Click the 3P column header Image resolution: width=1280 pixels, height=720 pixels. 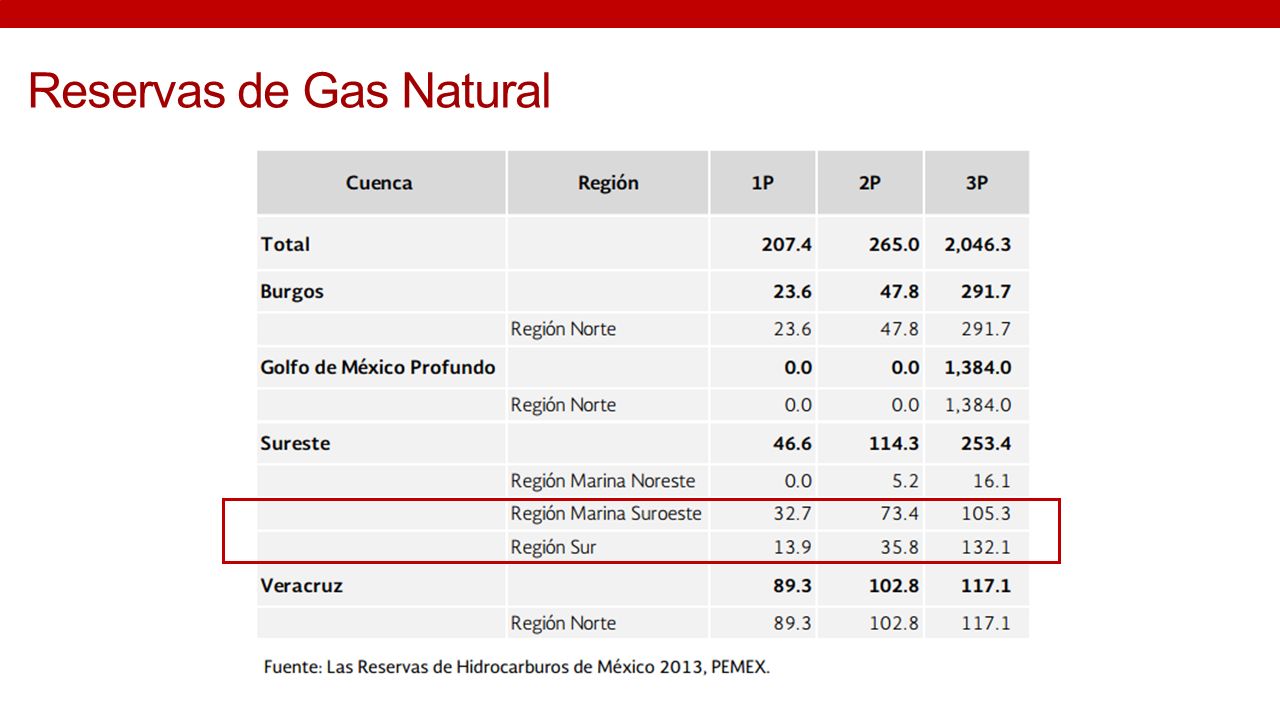coord(977,183)
